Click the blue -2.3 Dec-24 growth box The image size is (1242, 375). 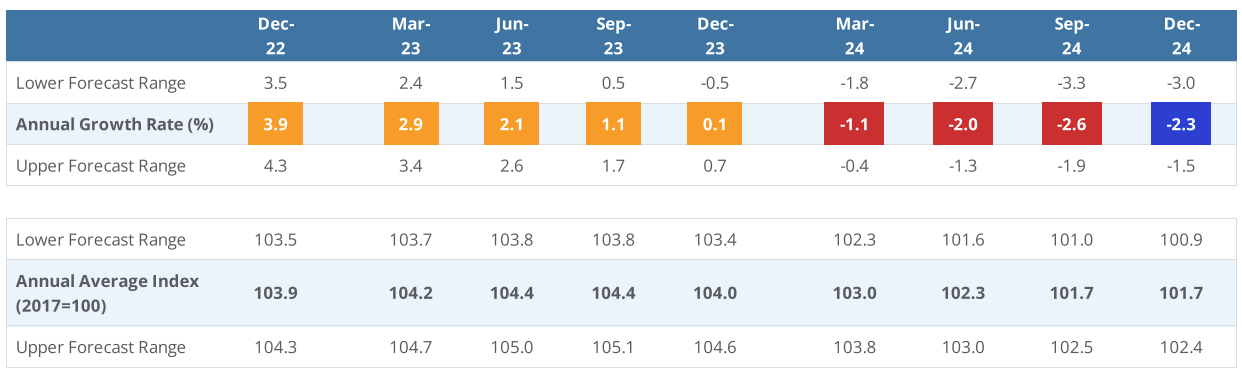[1181, 124]
